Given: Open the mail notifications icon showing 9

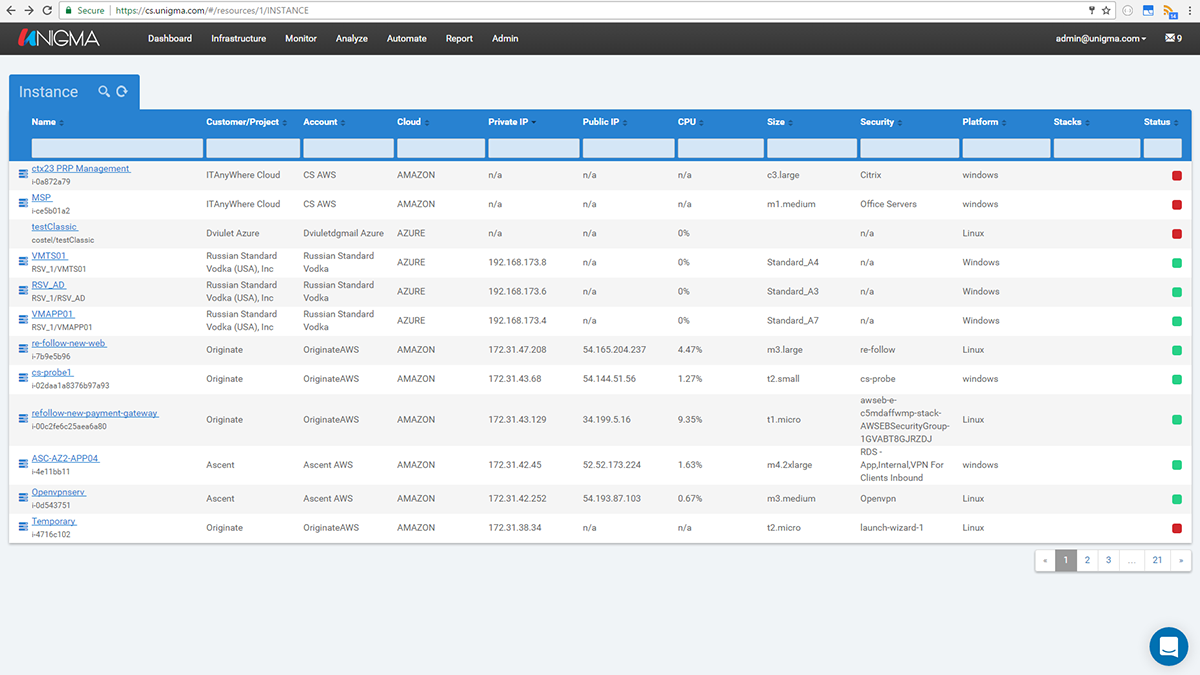Looking at the screenshot, I should pyautogui.click(x=1173, y=38).
